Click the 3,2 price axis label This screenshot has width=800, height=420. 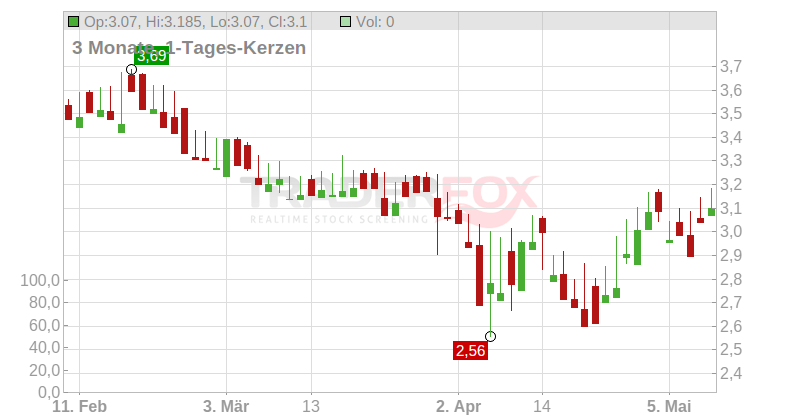[x=731, y=184]
